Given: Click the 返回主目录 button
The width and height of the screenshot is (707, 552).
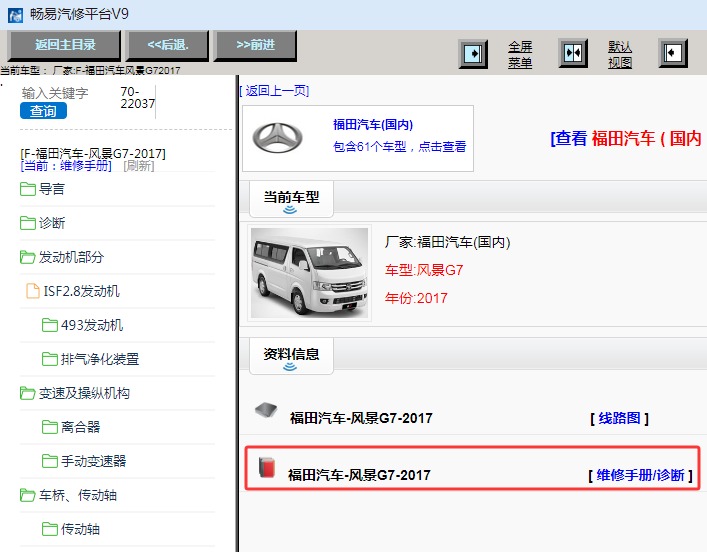Looking at the screenshot, I should coord(64,45).
